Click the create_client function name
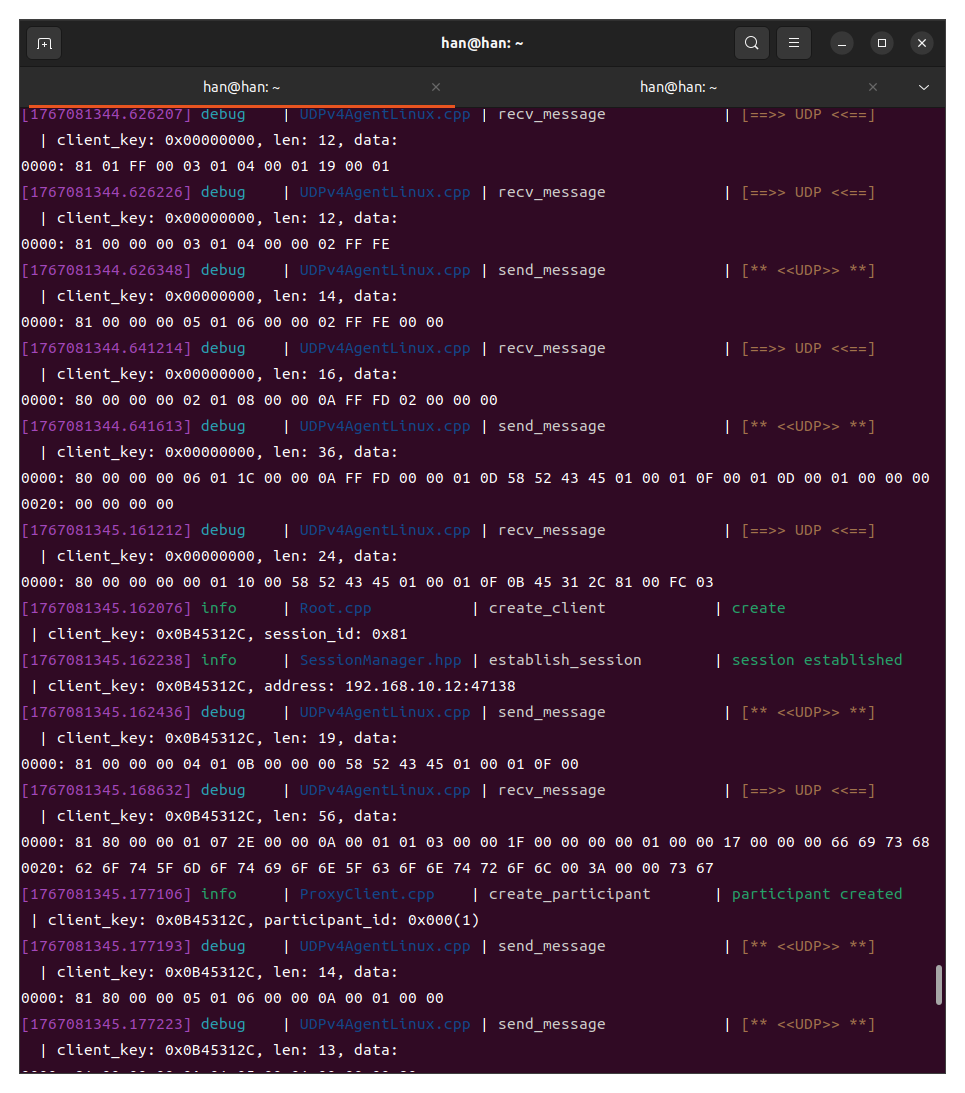Screen dimensions: 965x1093 coord(547,609)
